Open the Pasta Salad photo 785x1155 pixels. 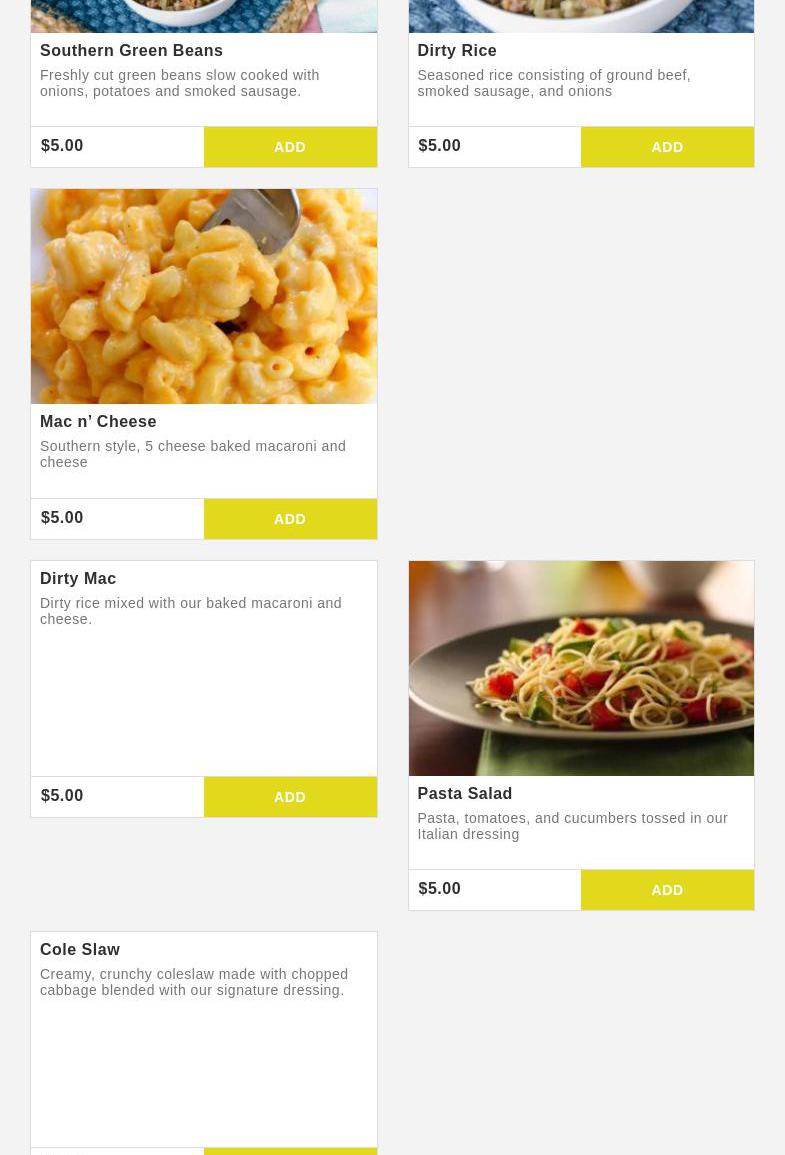coord(581,668)
